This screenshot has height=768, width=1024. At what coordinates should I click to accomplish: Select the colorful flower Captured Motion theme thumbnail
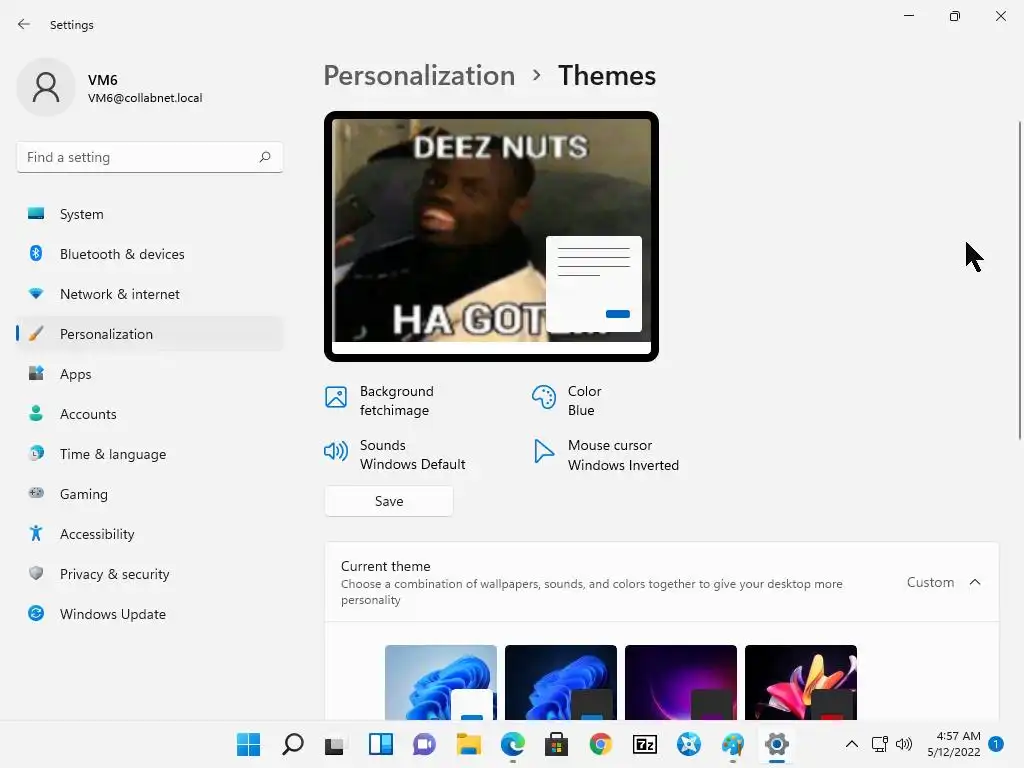(x=801, y=682)
